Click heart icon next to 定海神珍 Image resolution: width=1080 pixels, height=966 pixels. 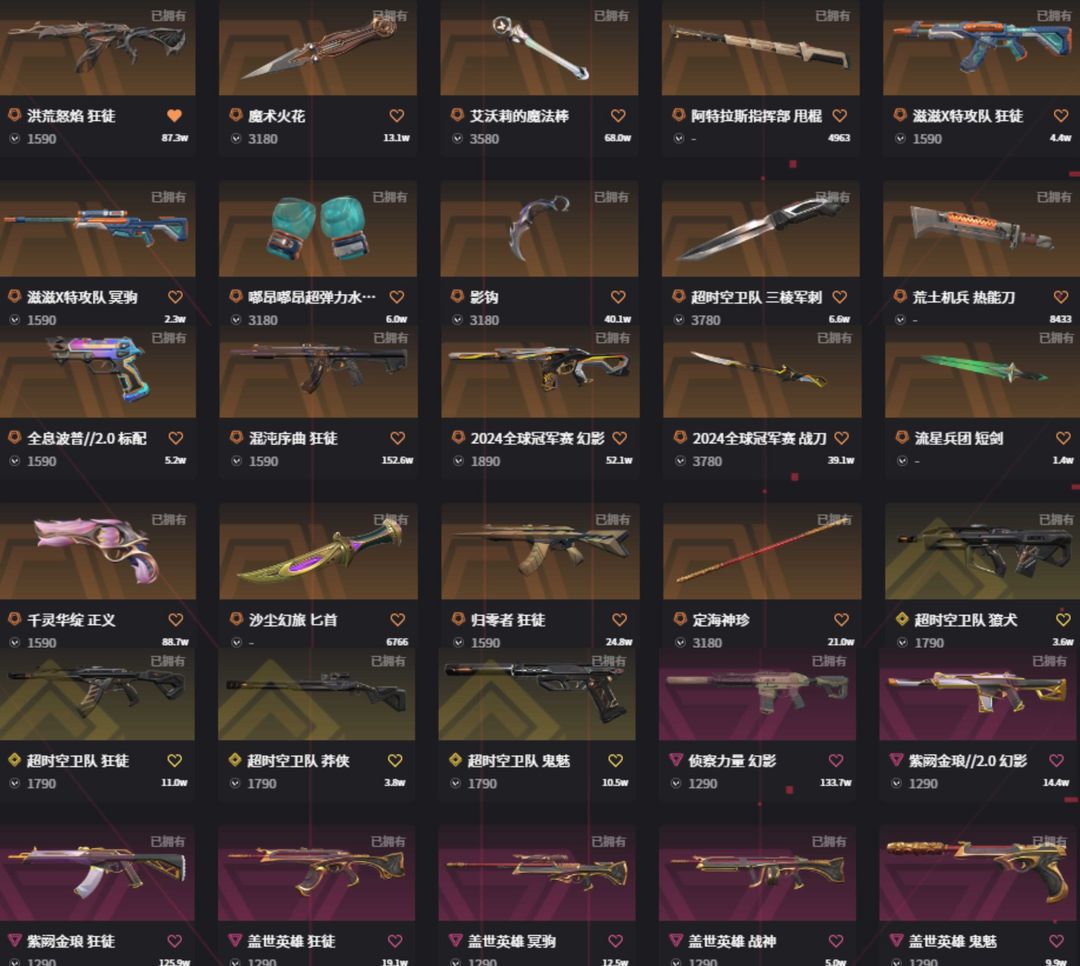coord(841,619)
